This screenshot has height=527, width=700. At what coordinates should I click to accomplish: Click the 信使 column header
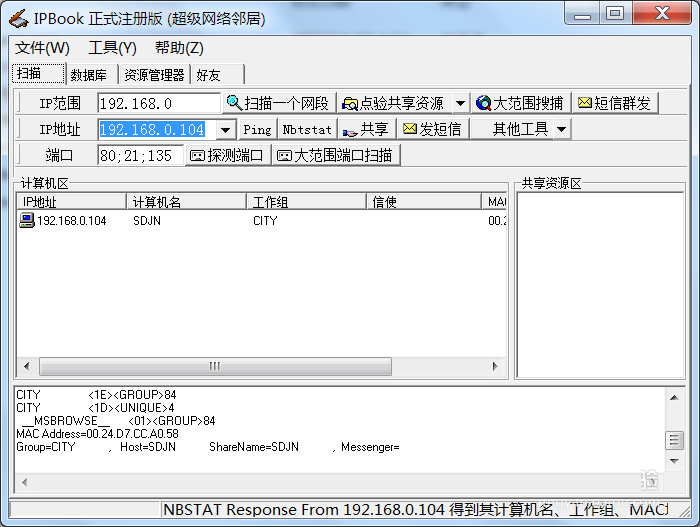point(424,202)
